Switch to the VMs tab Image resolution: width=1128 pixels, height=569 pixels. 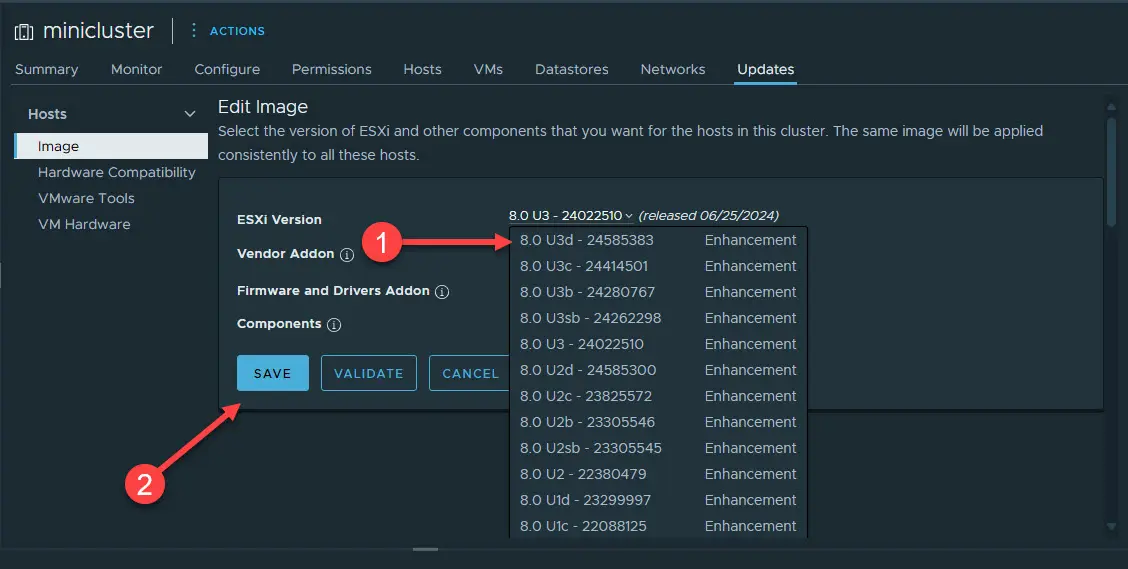[x=488, y=69]
